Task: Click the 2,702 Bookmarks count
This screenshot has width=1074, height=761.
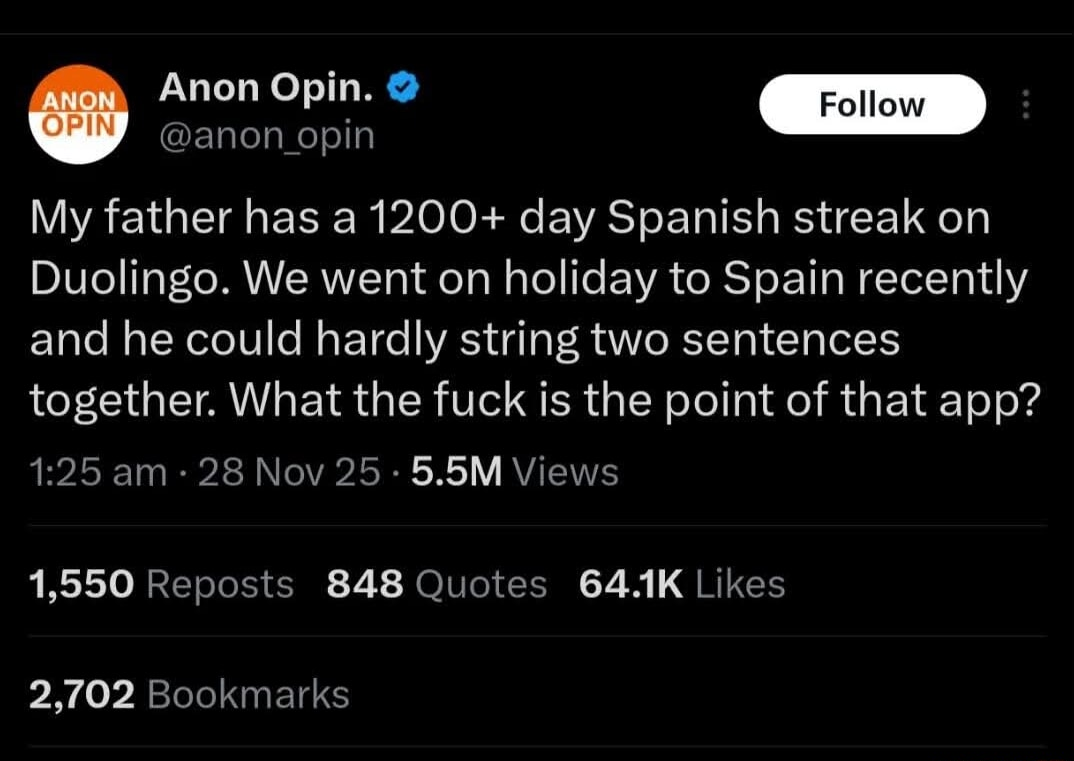Action: tap(190, 694)
